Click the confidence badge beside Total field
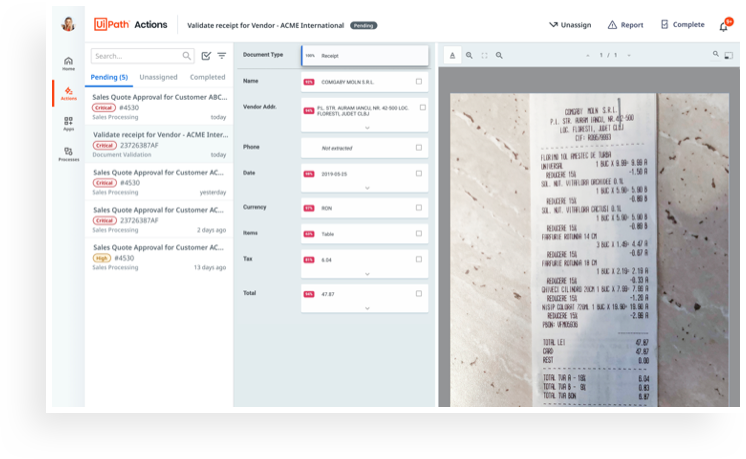The image size is (746, 459). click(309, 294)
